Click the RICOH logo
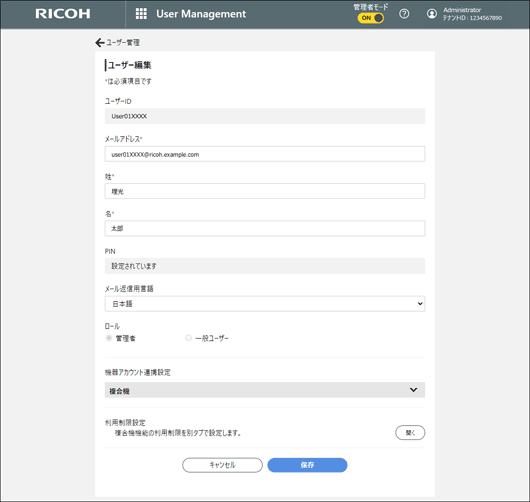 tap(63, 14)
